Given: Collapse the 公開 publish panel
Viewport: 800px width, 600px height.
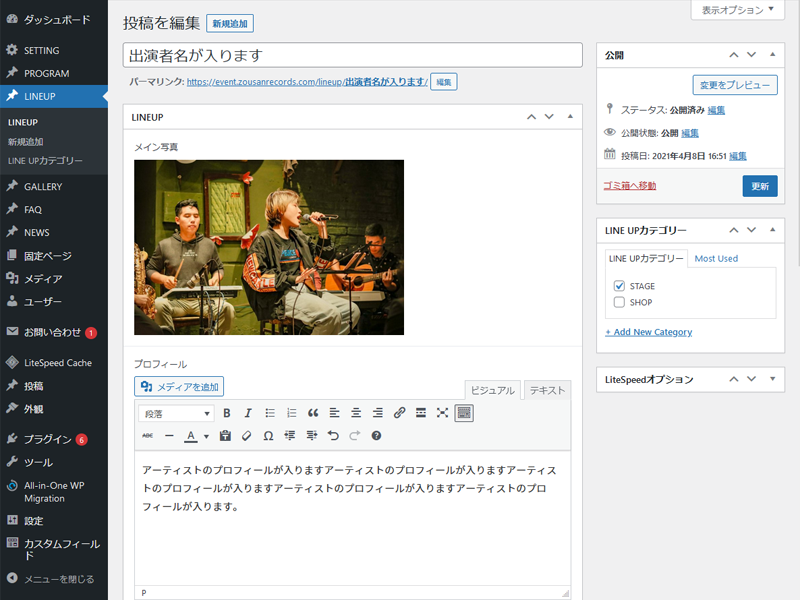Looking at the screenshot, I should click(x=772, y=54).
